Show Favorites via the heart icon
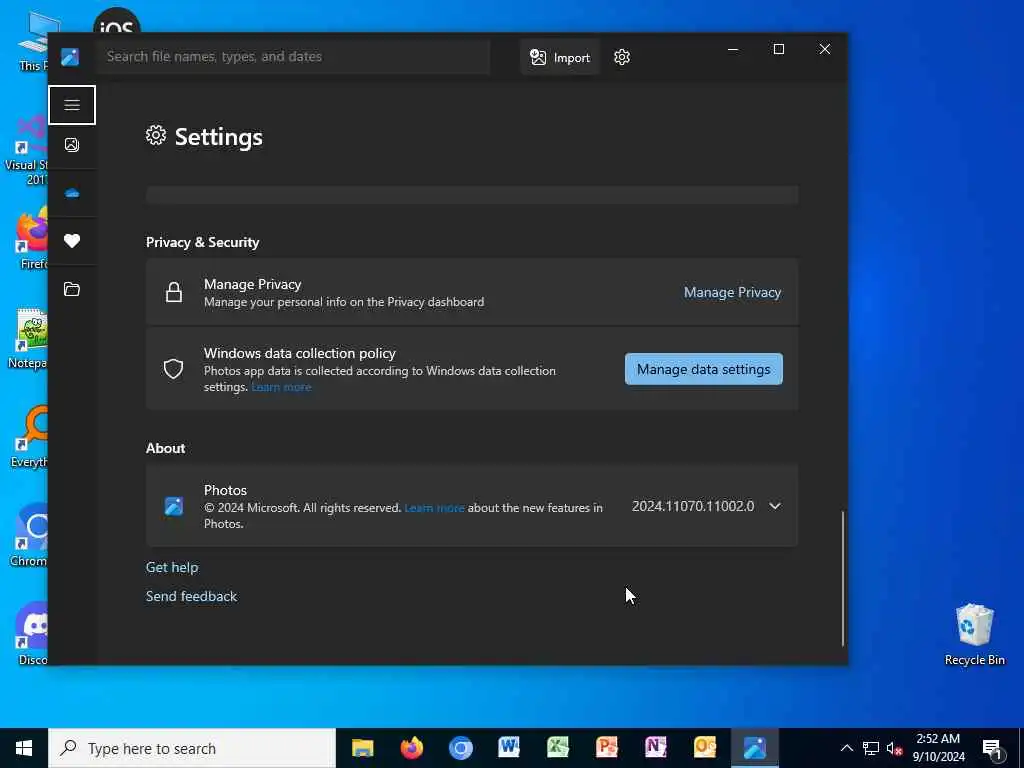The width and height of the screenshot is (1024, 768). coord(72,241)
